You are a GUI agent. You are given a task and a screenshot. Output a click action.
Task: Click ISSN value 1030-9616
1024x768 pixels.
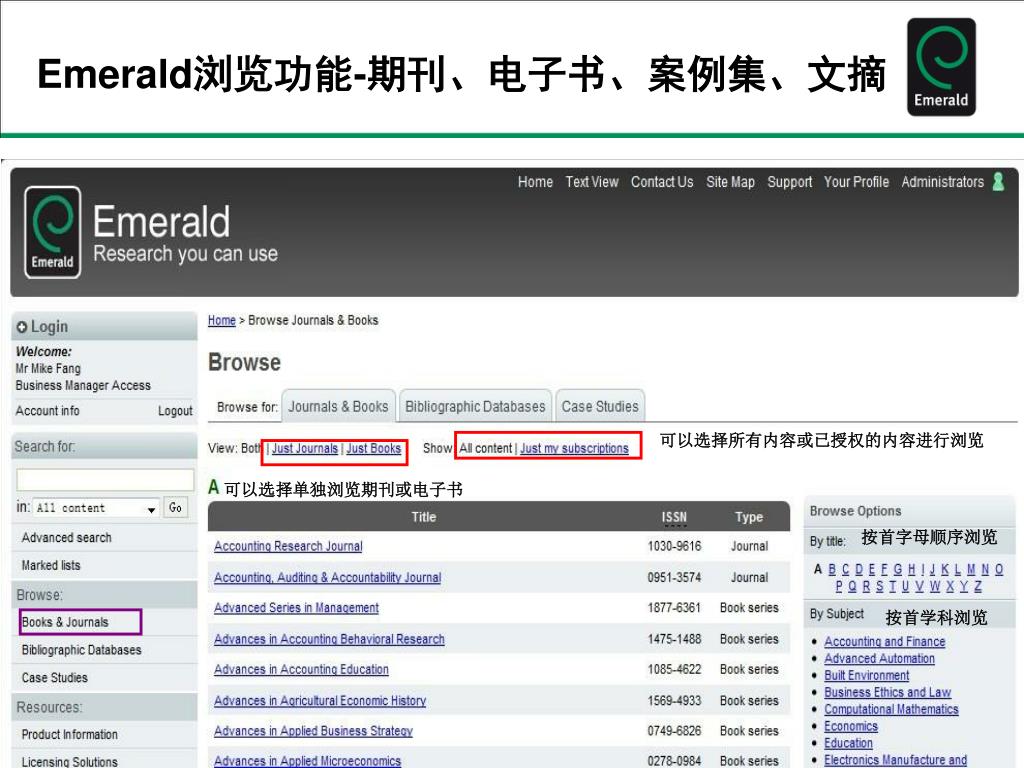(674, 546)
